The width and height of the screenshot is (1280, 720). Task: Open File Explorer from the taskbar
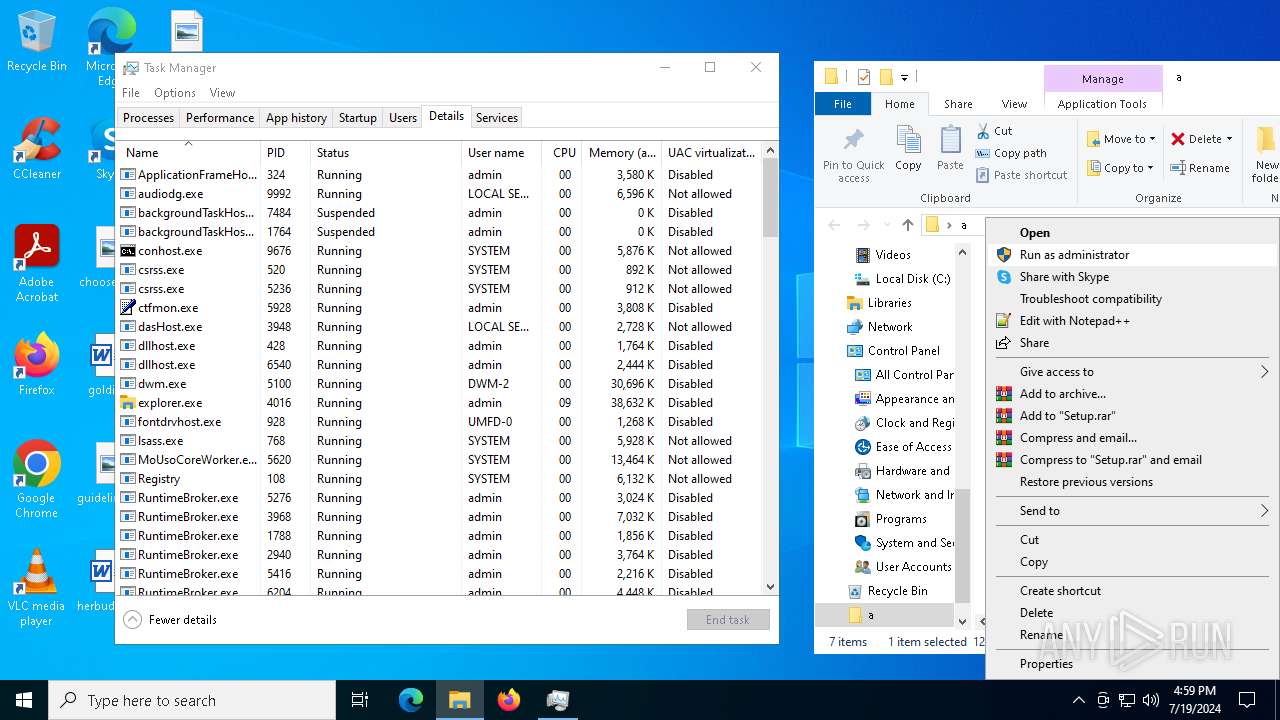click(x=459, y=700)
